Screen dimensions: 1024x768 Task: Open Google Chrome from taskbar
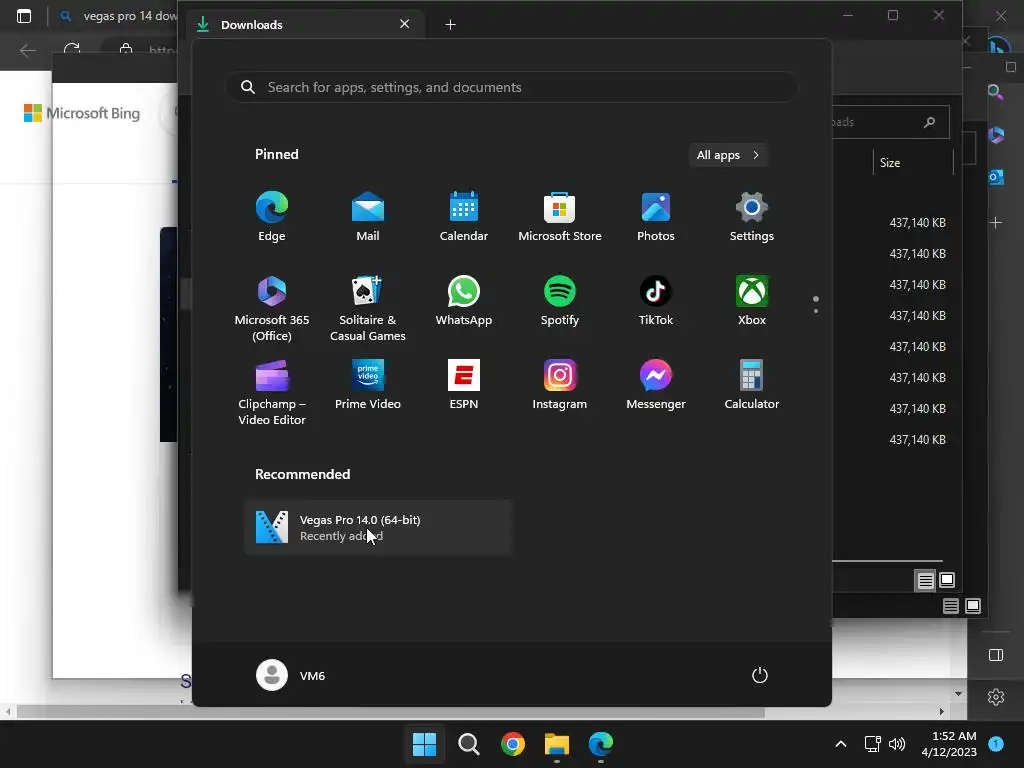pos(513,744)
